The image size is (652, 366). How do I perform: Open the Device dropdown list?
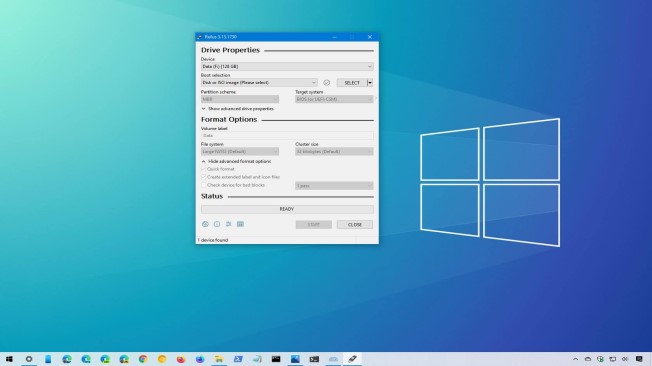click(x=287, y=67)
